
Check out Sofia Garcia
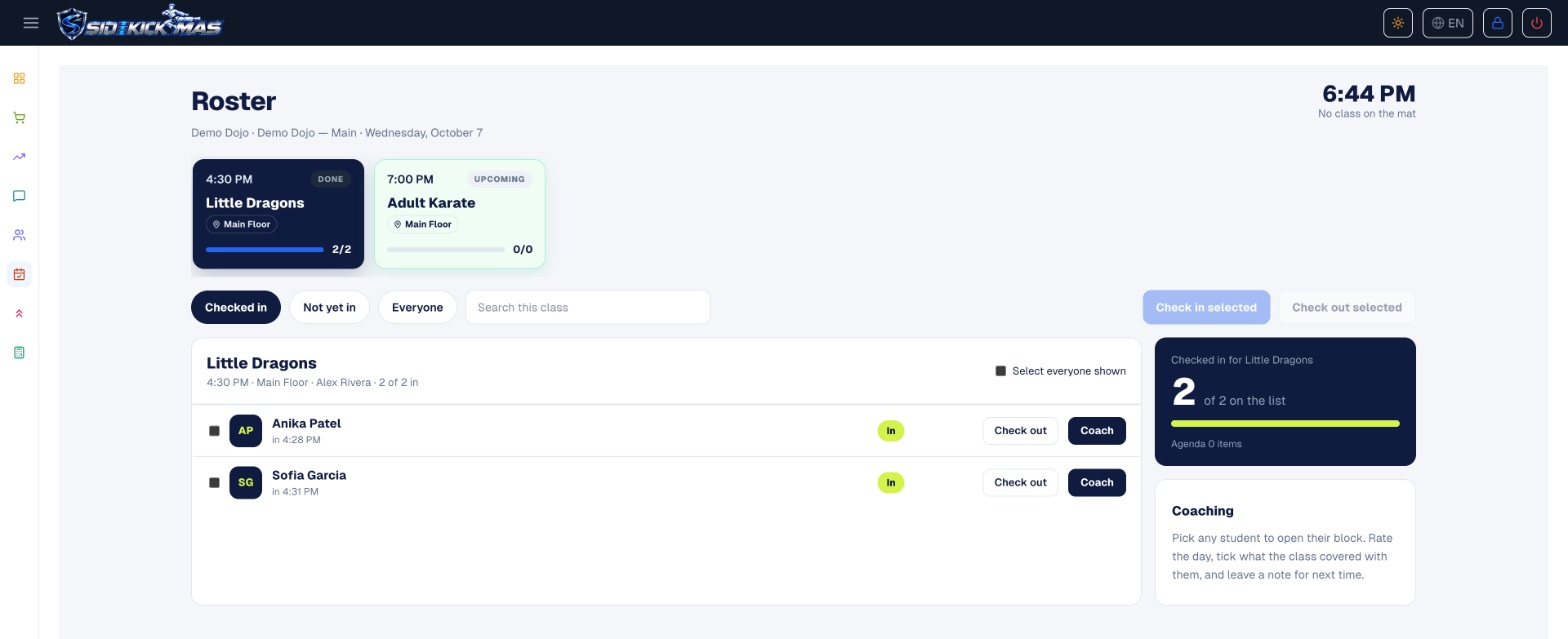pos(1020,483)
